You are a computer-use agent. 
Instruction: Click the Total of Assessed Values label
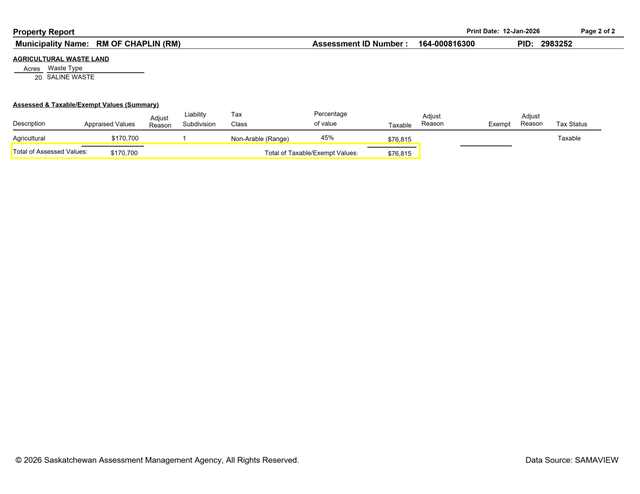(50, 152)
